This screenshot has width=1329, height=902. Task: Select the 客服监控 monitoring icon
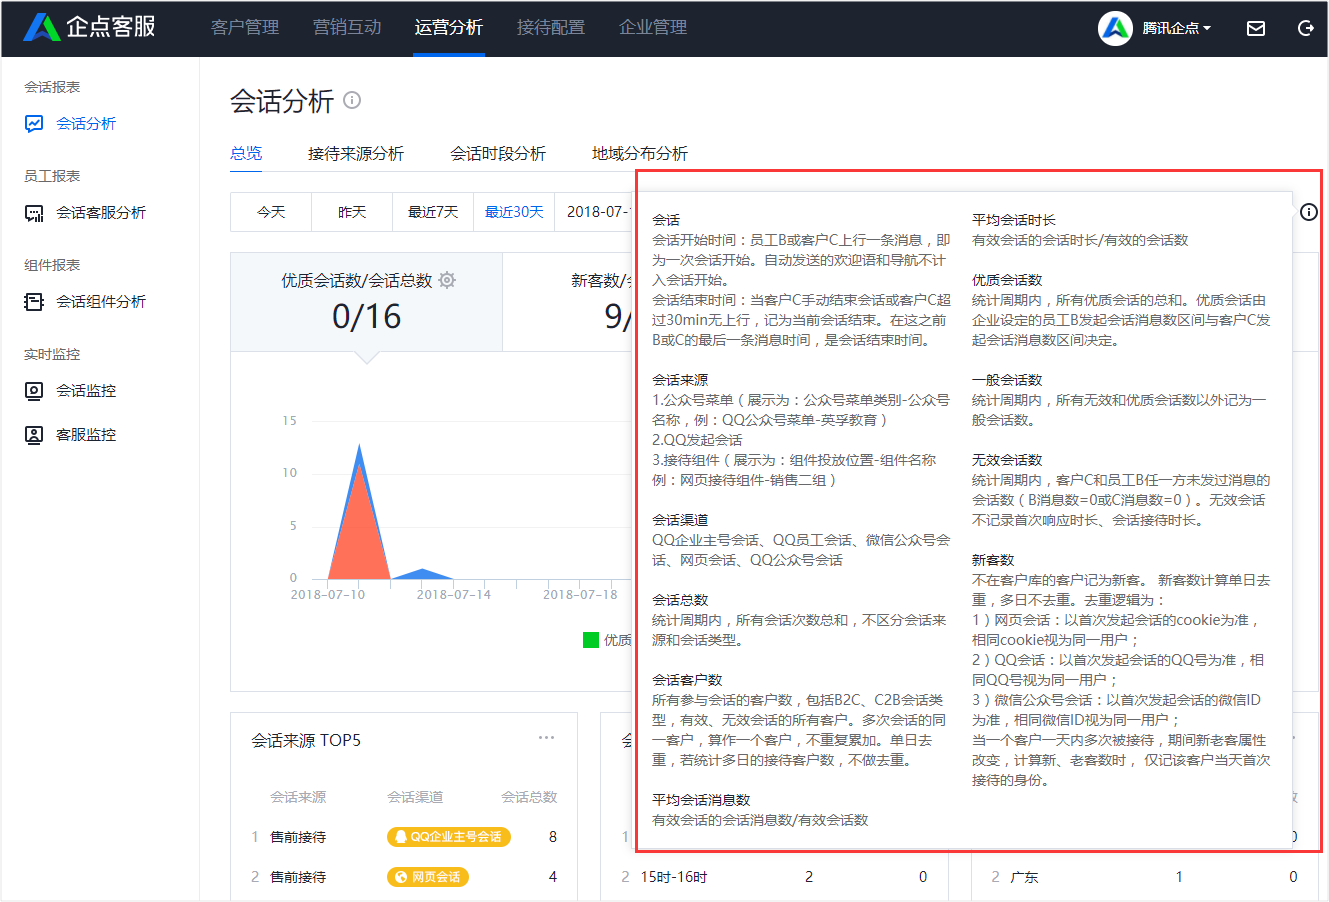pyautogui.click(x=35, y=434)
